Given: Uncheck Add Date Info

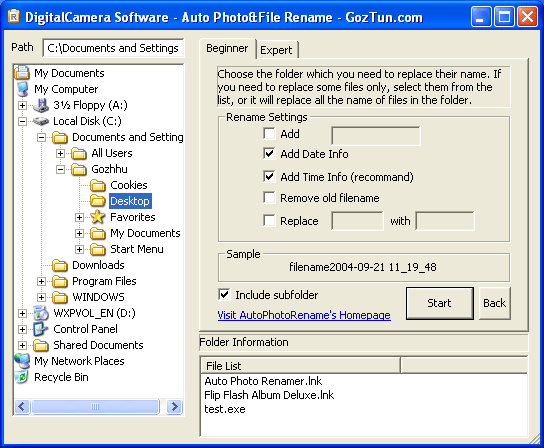Looking at the screenshot, I should point(269,154).
